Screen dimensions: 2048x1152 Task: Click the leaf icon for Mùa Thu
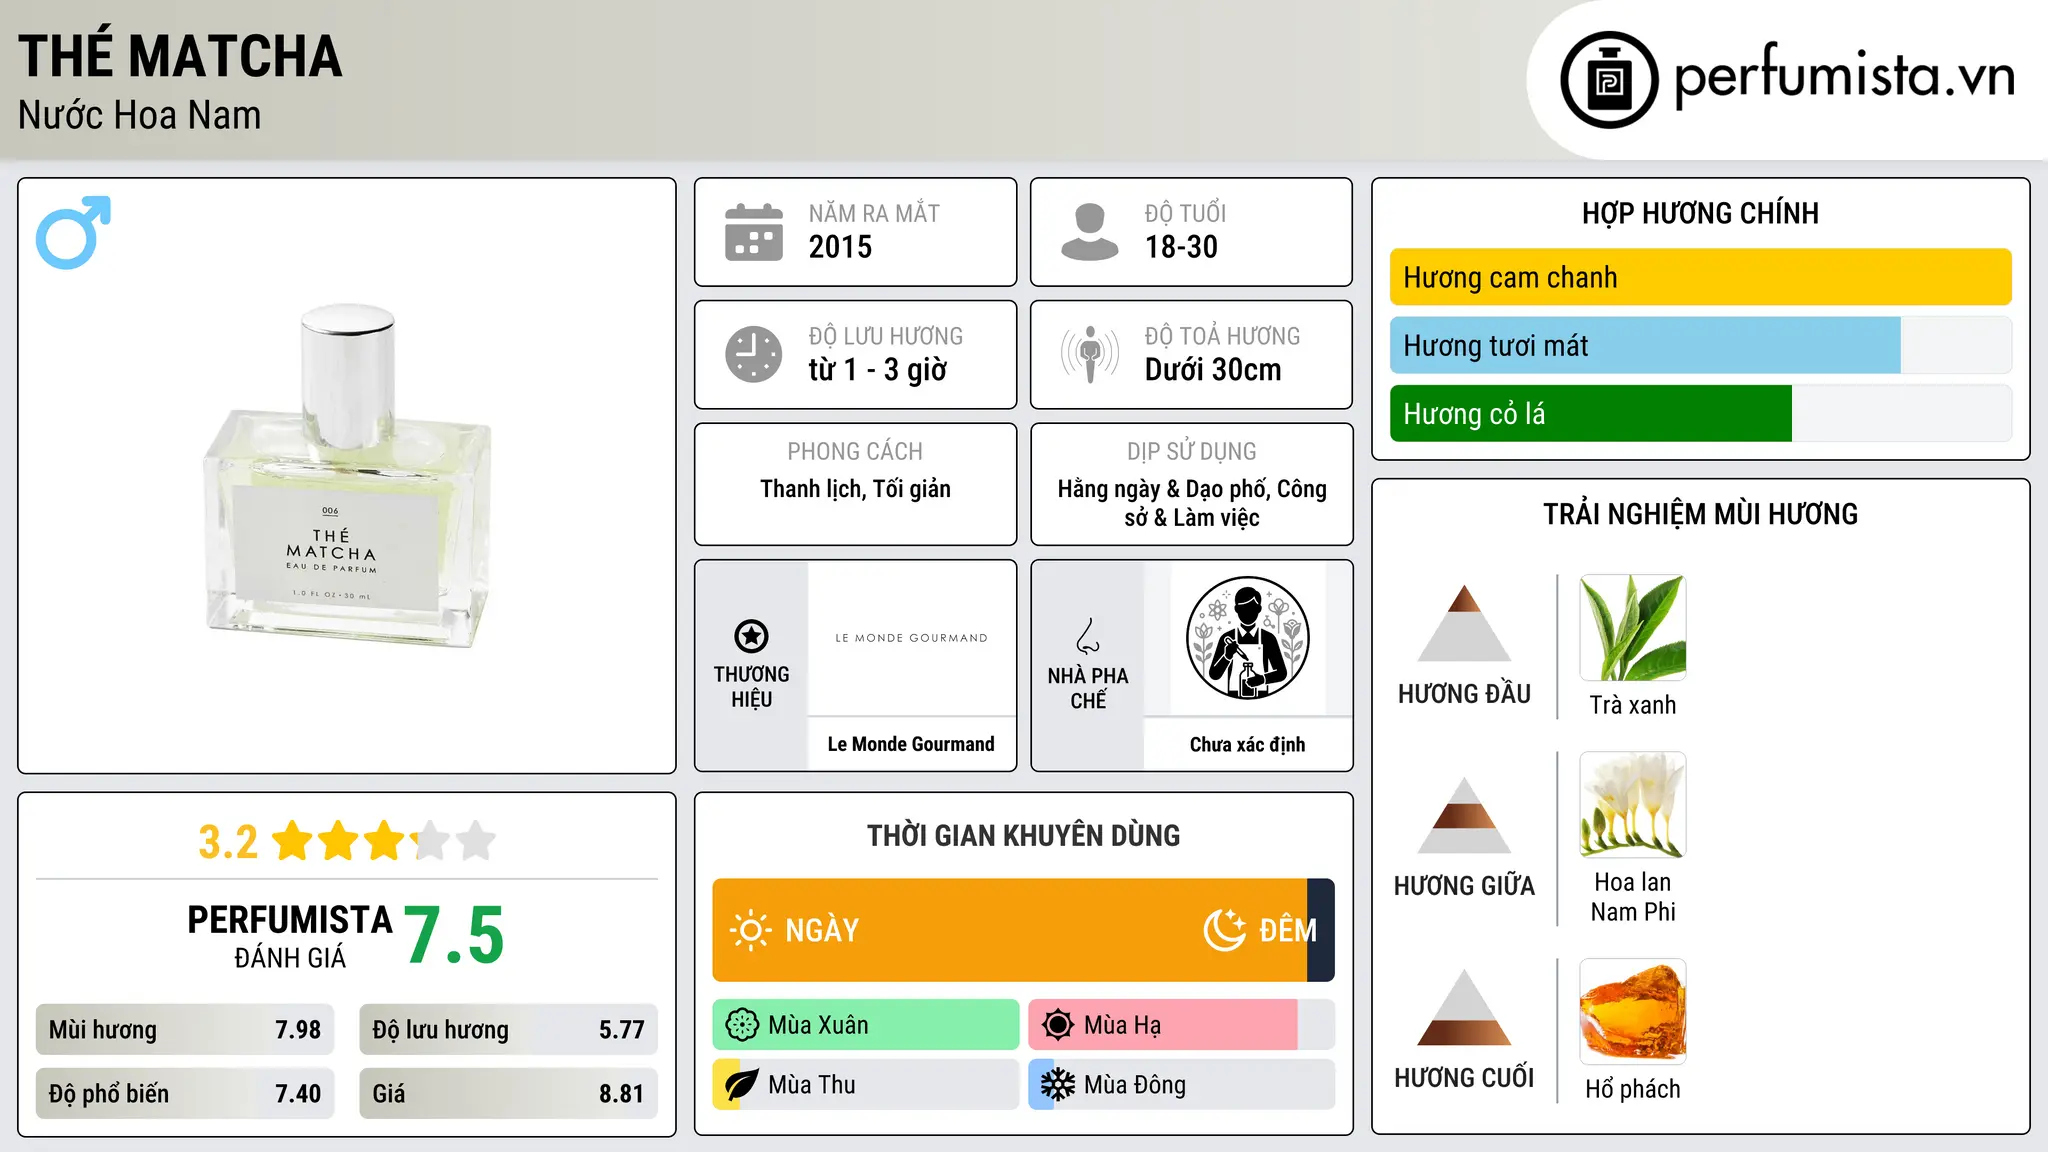pos(742,1085)
